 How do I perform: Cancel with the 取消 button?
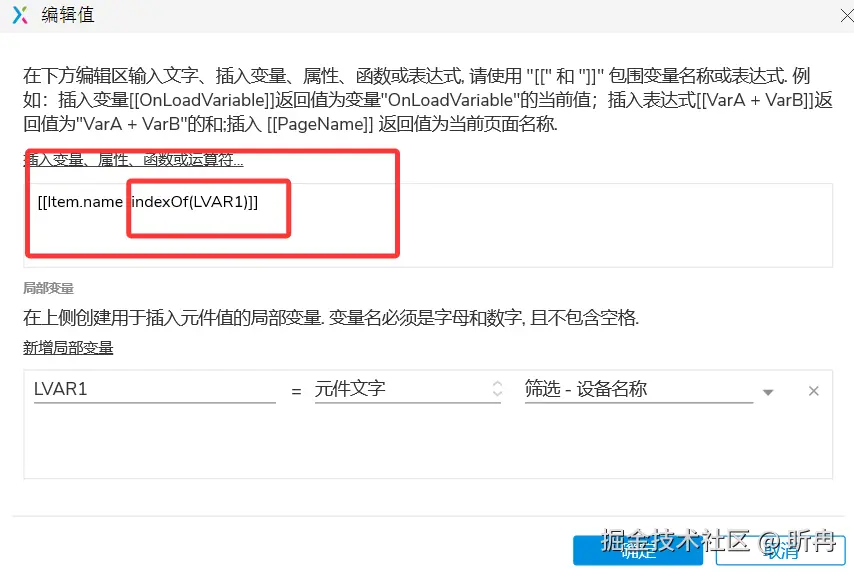780,551
